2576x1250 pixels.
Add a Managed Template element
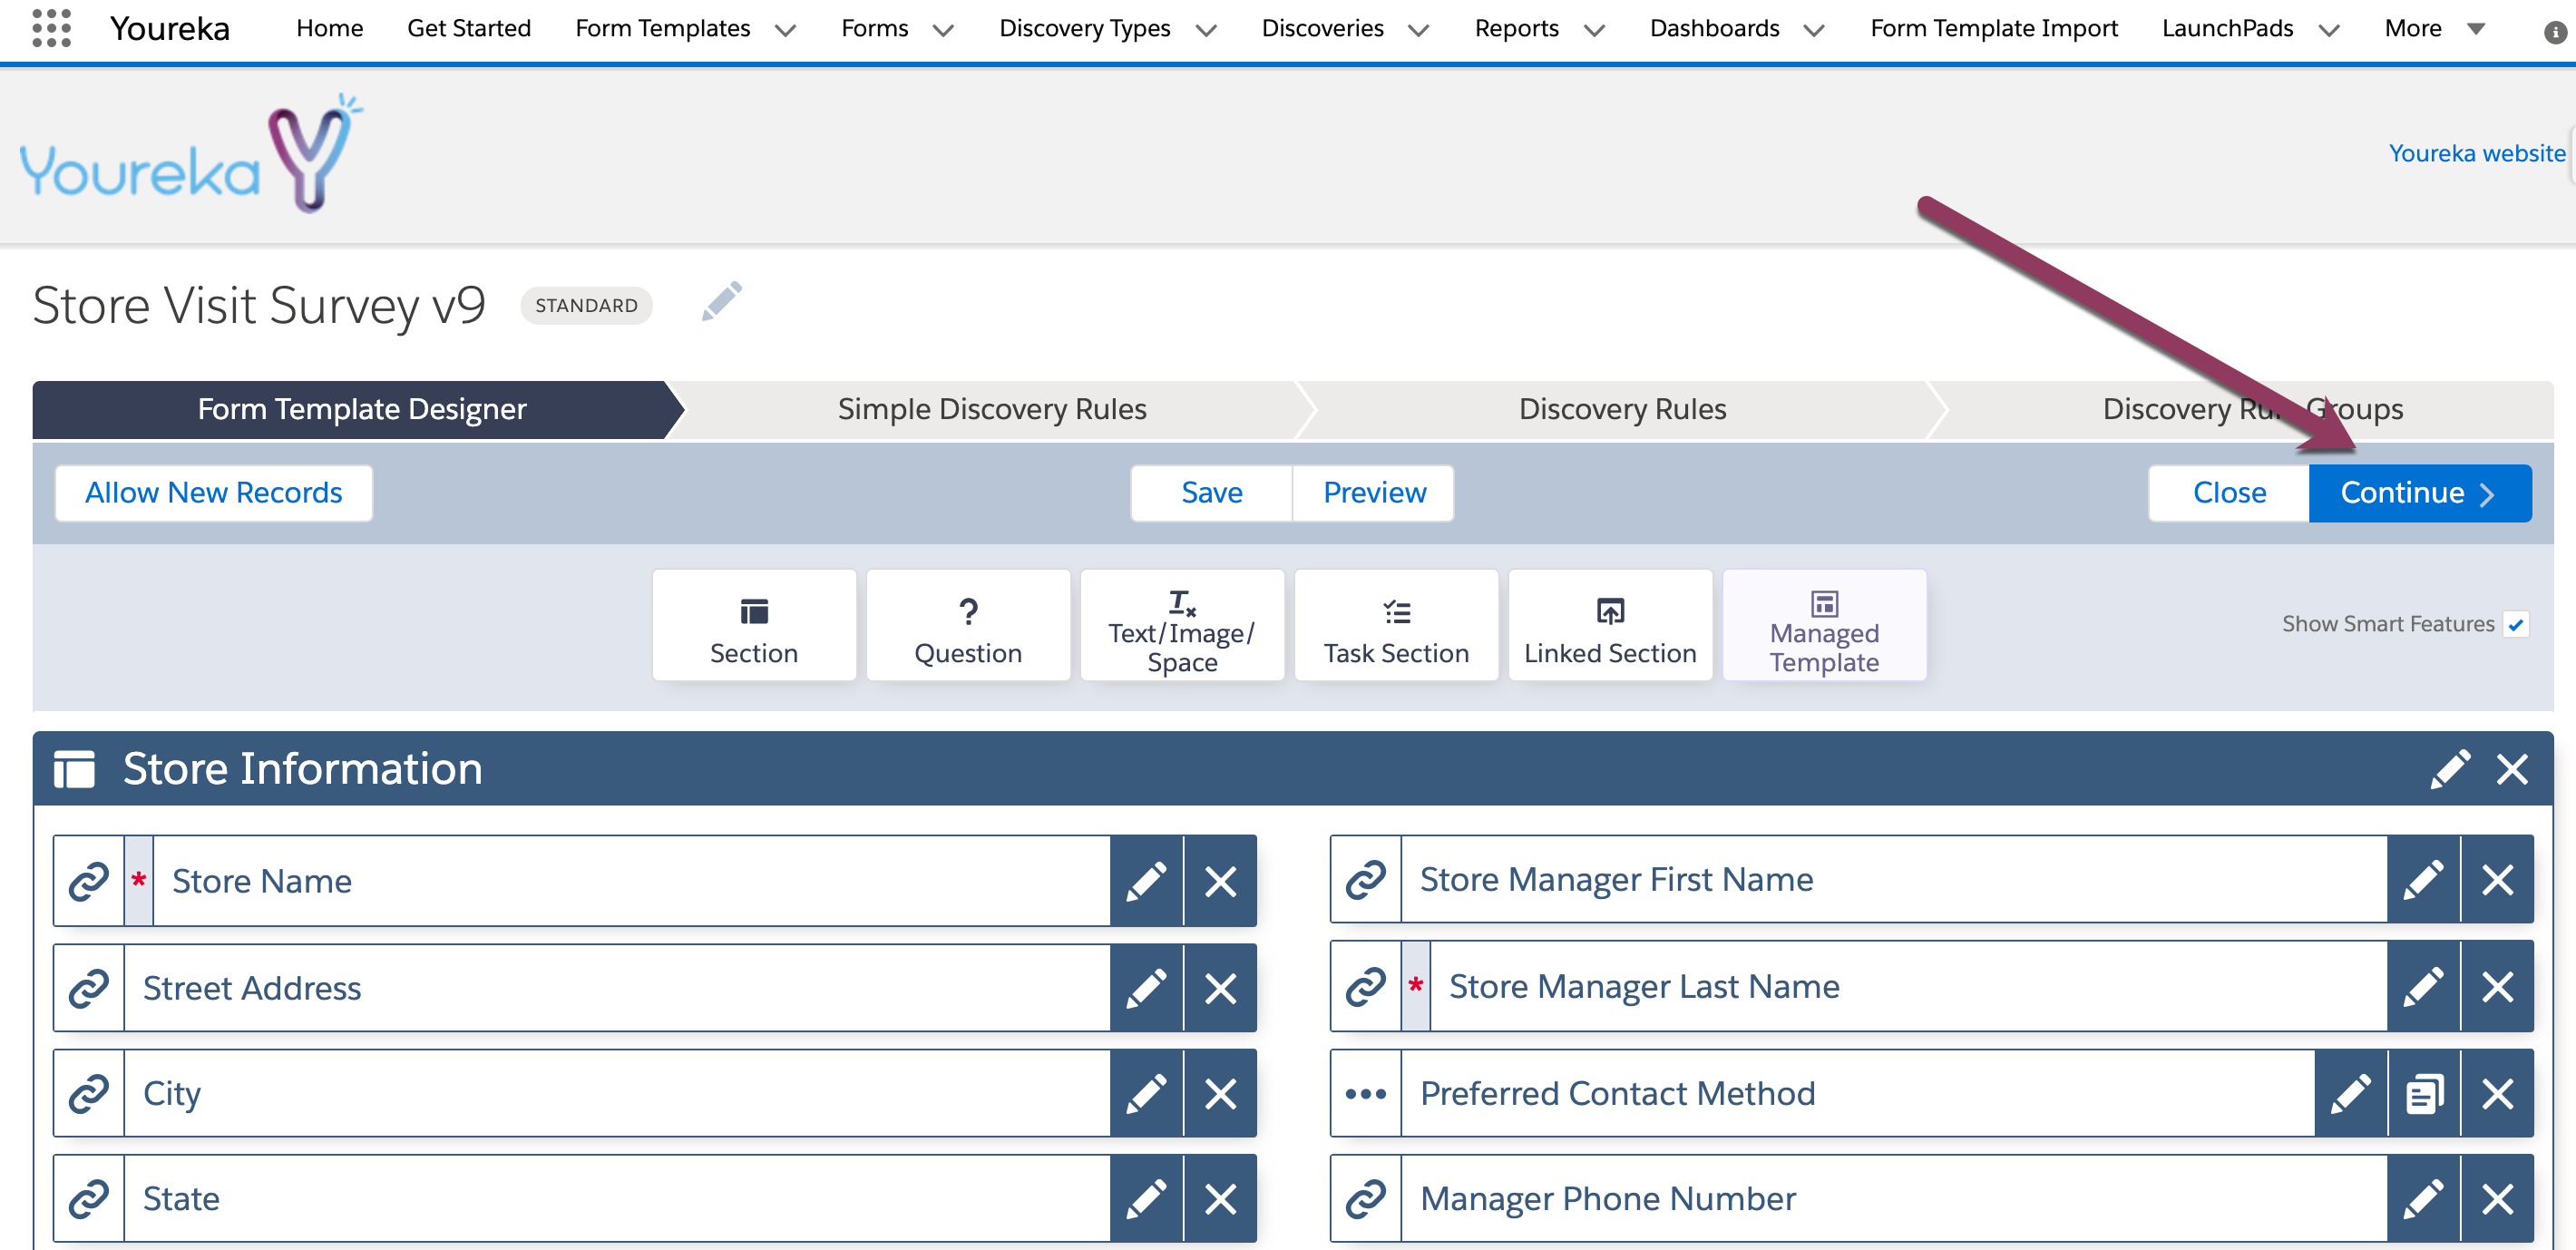[1824, 625]
